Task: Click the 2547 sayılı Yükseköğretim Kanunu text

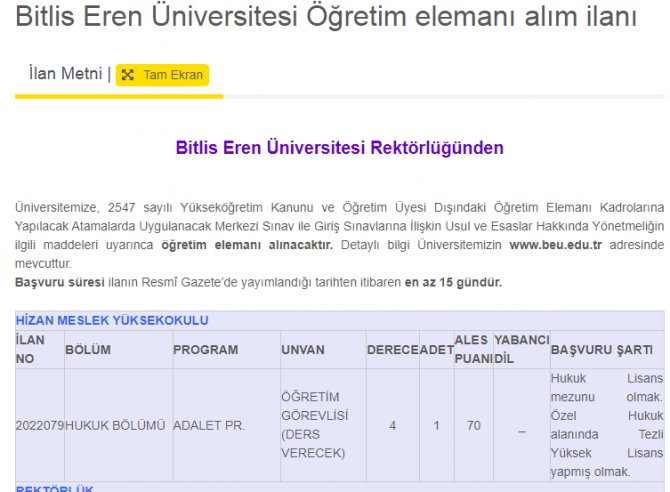Action: point(211,207)
